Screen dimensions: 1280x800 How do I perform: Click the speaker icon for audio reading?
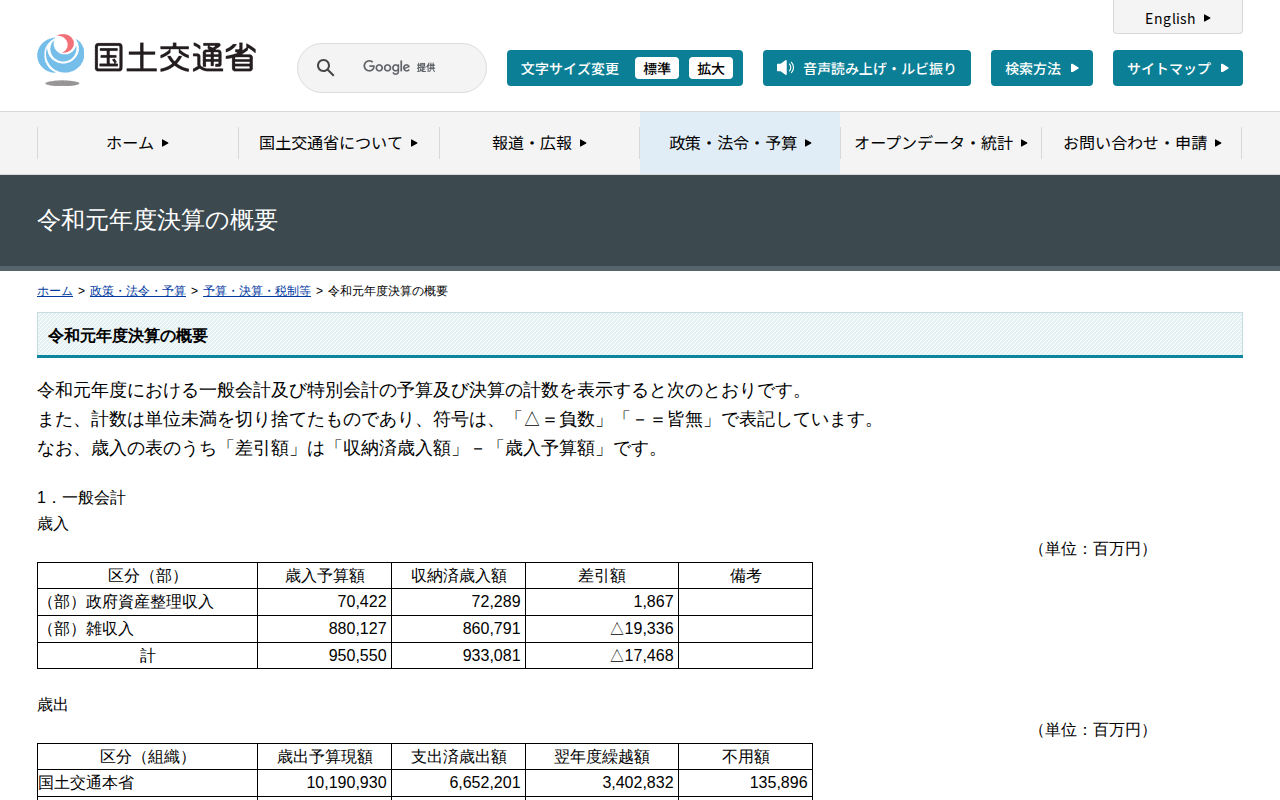tap(785, 68)
